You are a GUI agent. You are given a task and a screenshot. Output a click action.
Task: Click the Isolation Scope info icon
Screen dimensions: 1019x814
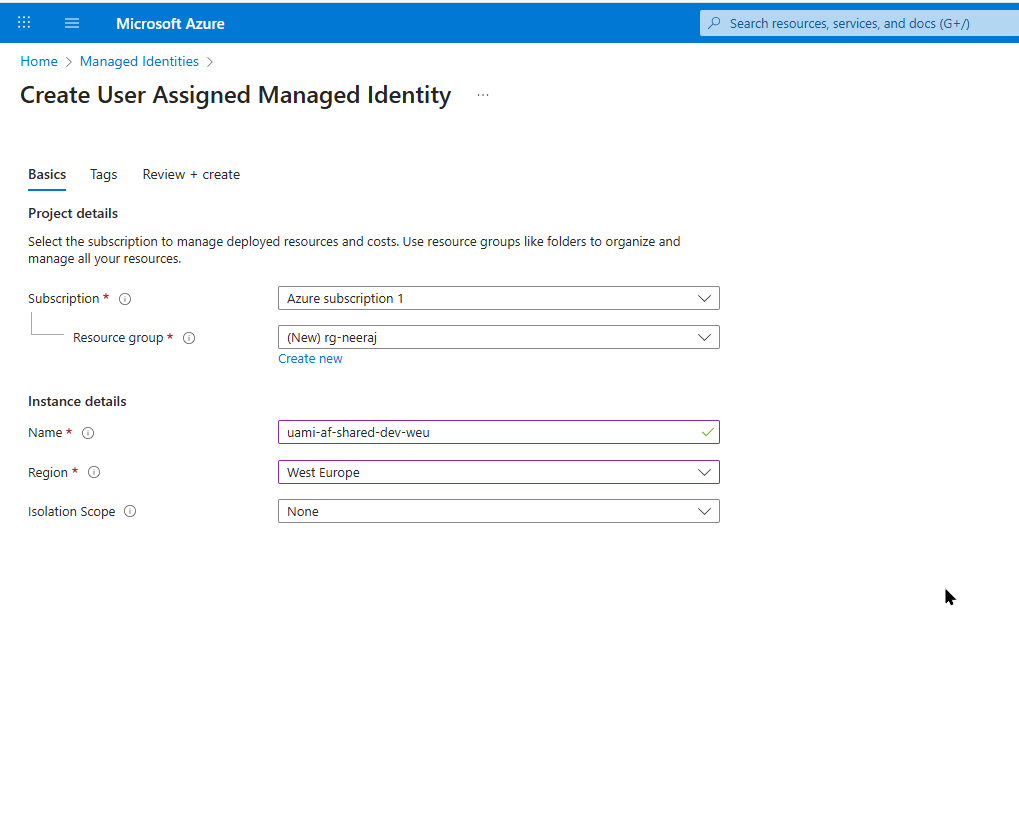click(130, 512)
